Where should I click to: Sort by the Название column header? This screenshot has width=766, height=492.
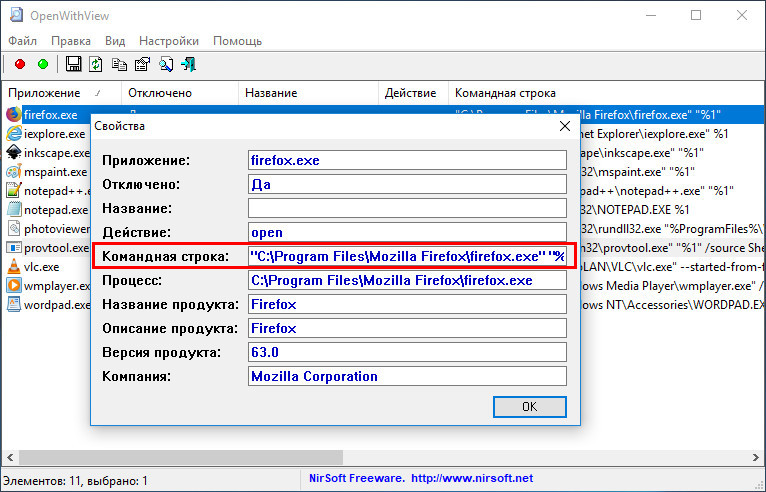click(x=308, y=93)
